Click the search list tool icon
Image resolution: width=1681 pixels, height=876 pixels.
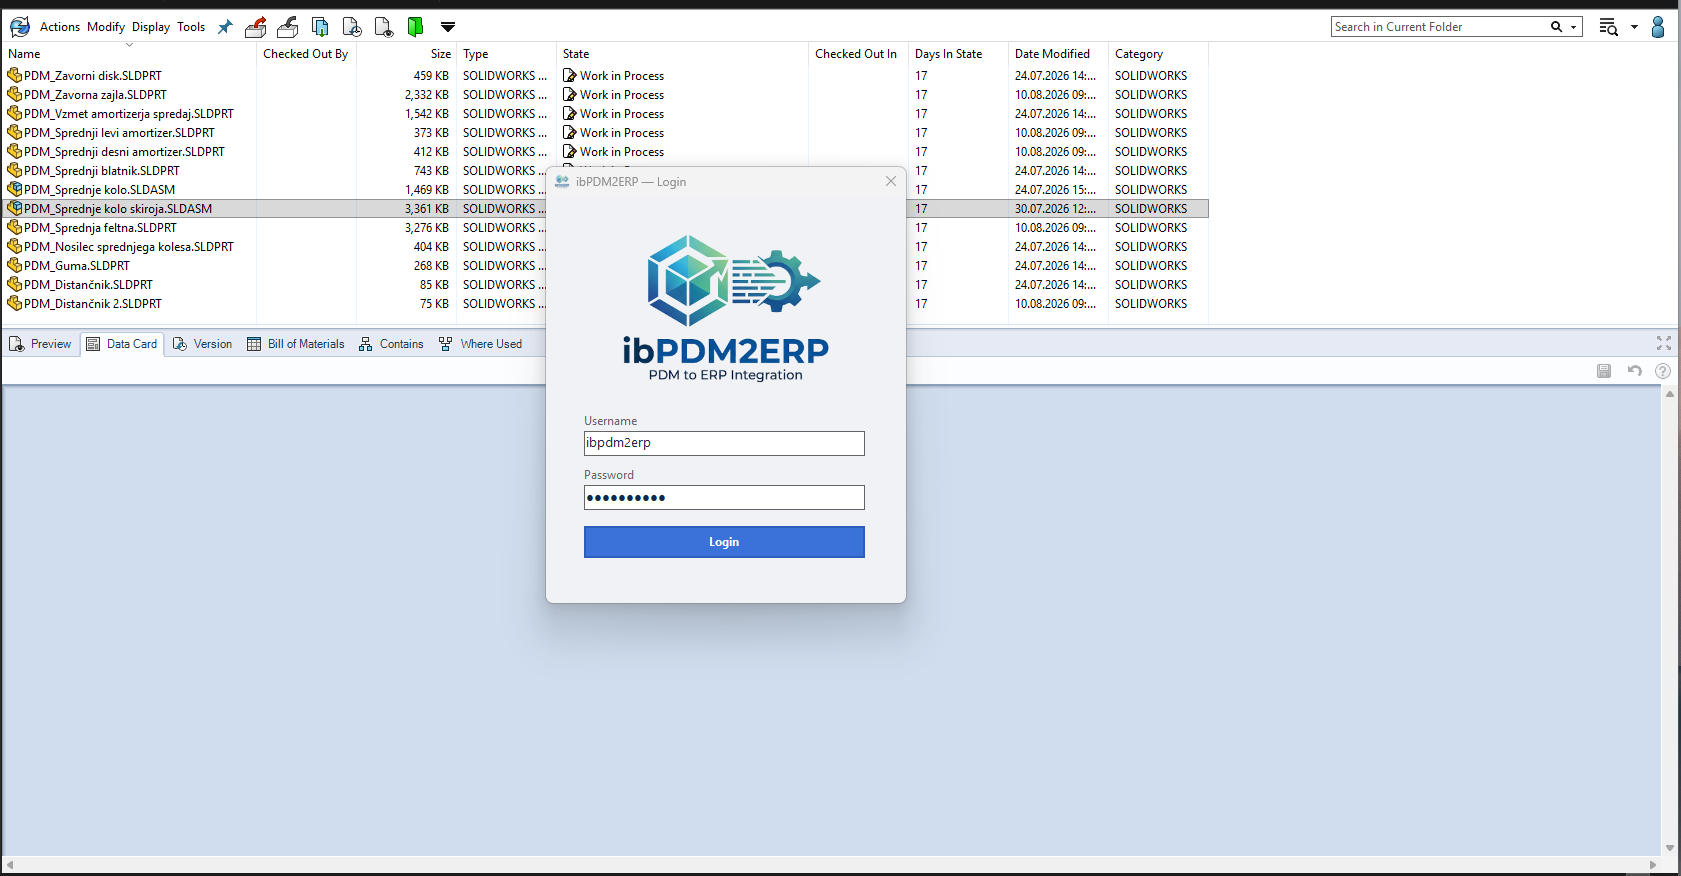click(1608, 27)
